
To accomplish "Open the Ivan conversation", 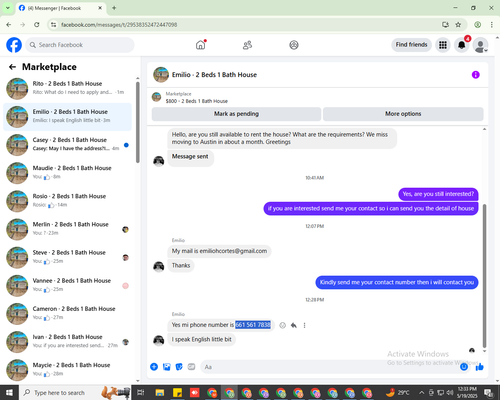I will (x=68, y=342).
